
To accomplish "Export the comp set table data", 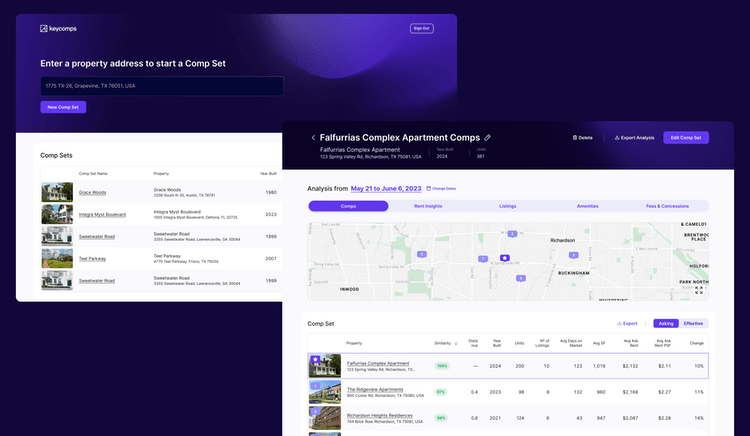I will click(627, 323).
